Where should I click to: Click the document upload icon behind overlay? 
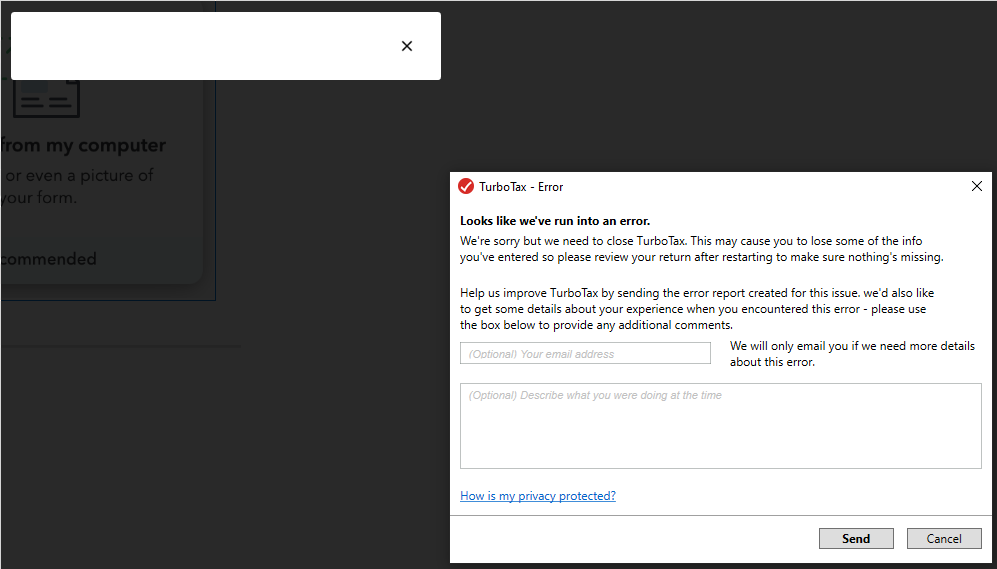point(46,99)
